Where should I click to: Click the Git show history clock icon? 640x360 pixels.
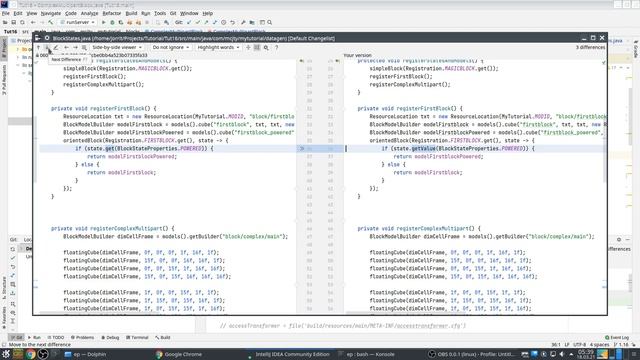point(224,22)
